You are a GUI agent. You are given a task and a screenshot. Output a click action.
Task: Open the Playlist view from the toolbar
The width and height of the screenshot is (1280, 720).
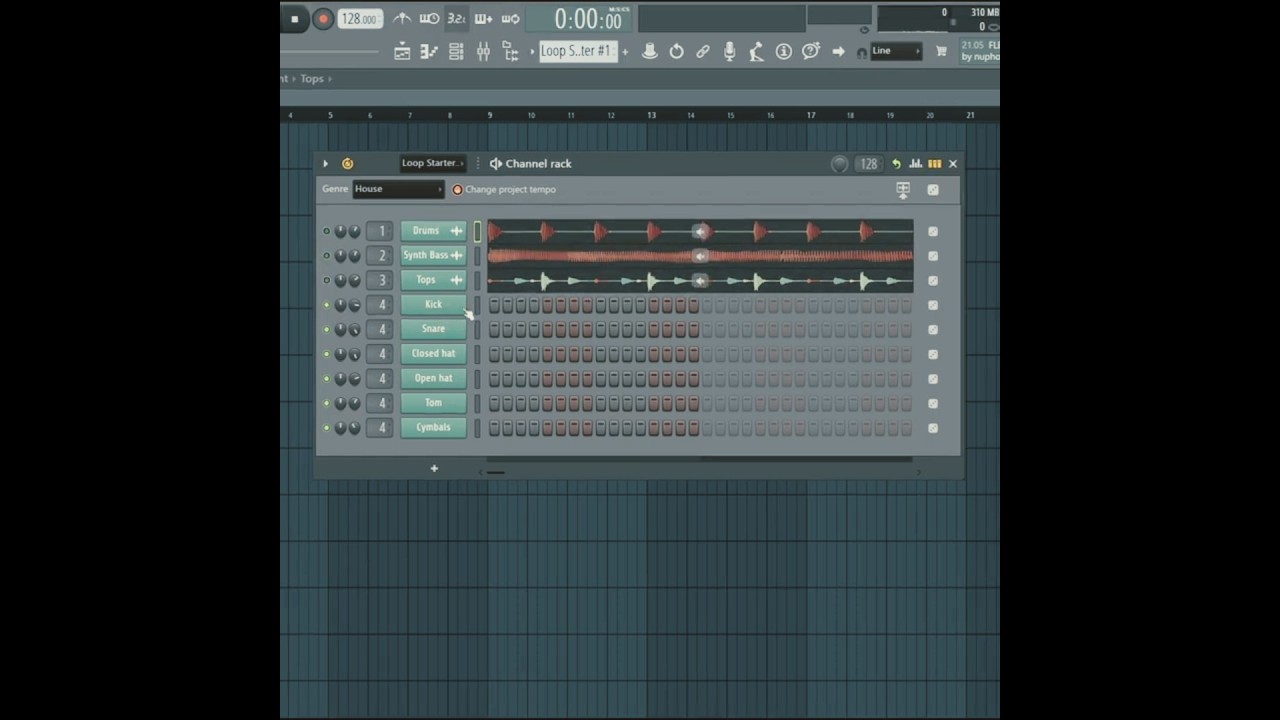click(402, 52)
